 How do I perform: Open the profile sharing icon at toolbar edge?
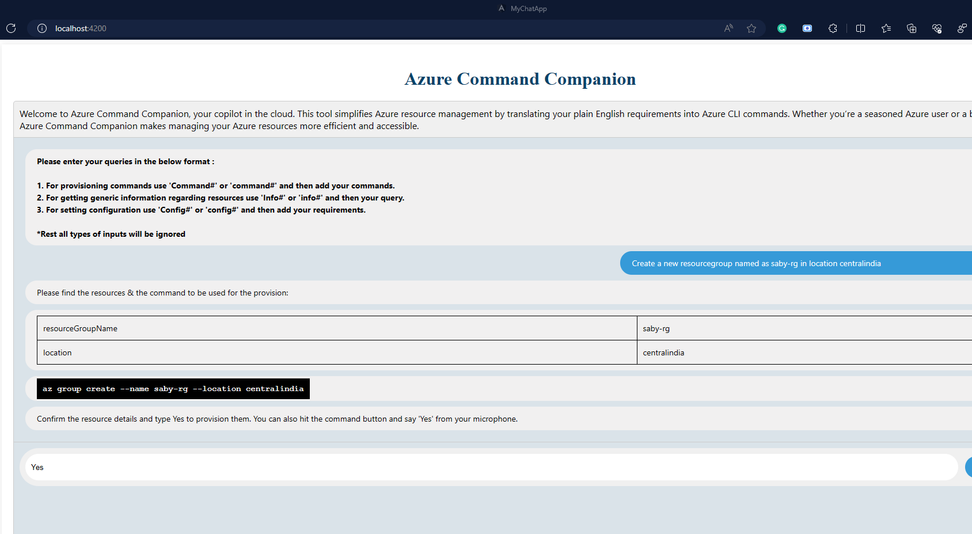(961, 29)
